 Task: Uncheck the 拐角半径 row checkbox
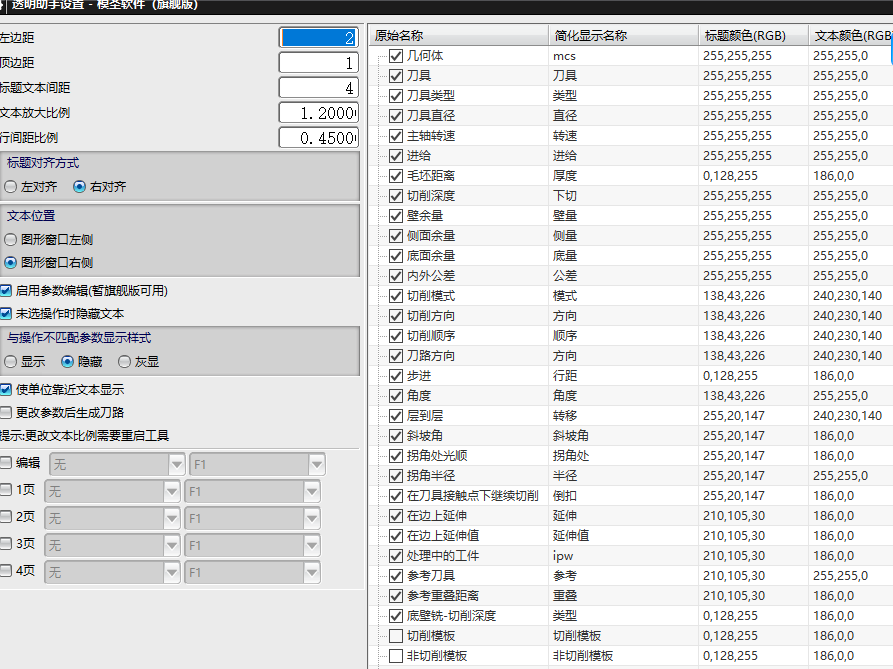[396, 476]
